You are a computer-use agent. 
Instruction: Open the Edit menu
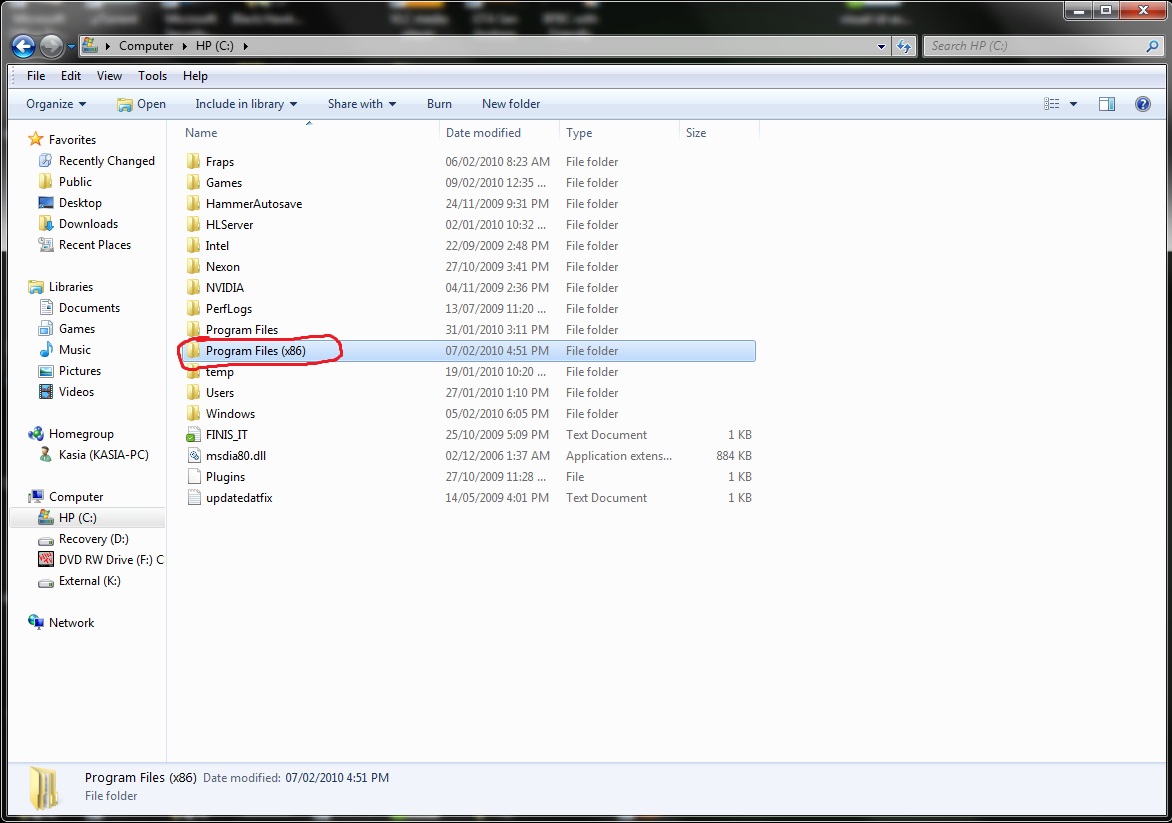71,75
